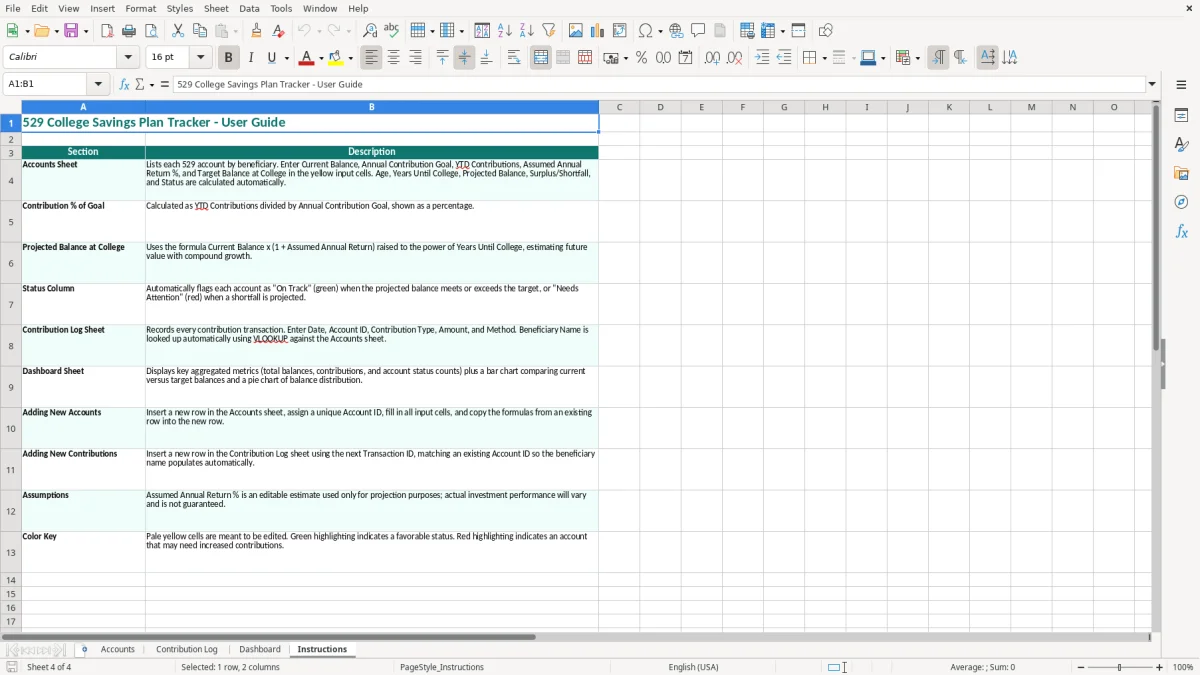
Task: Toggle Merge and Center Cells
Action: [x=541, y=58]
